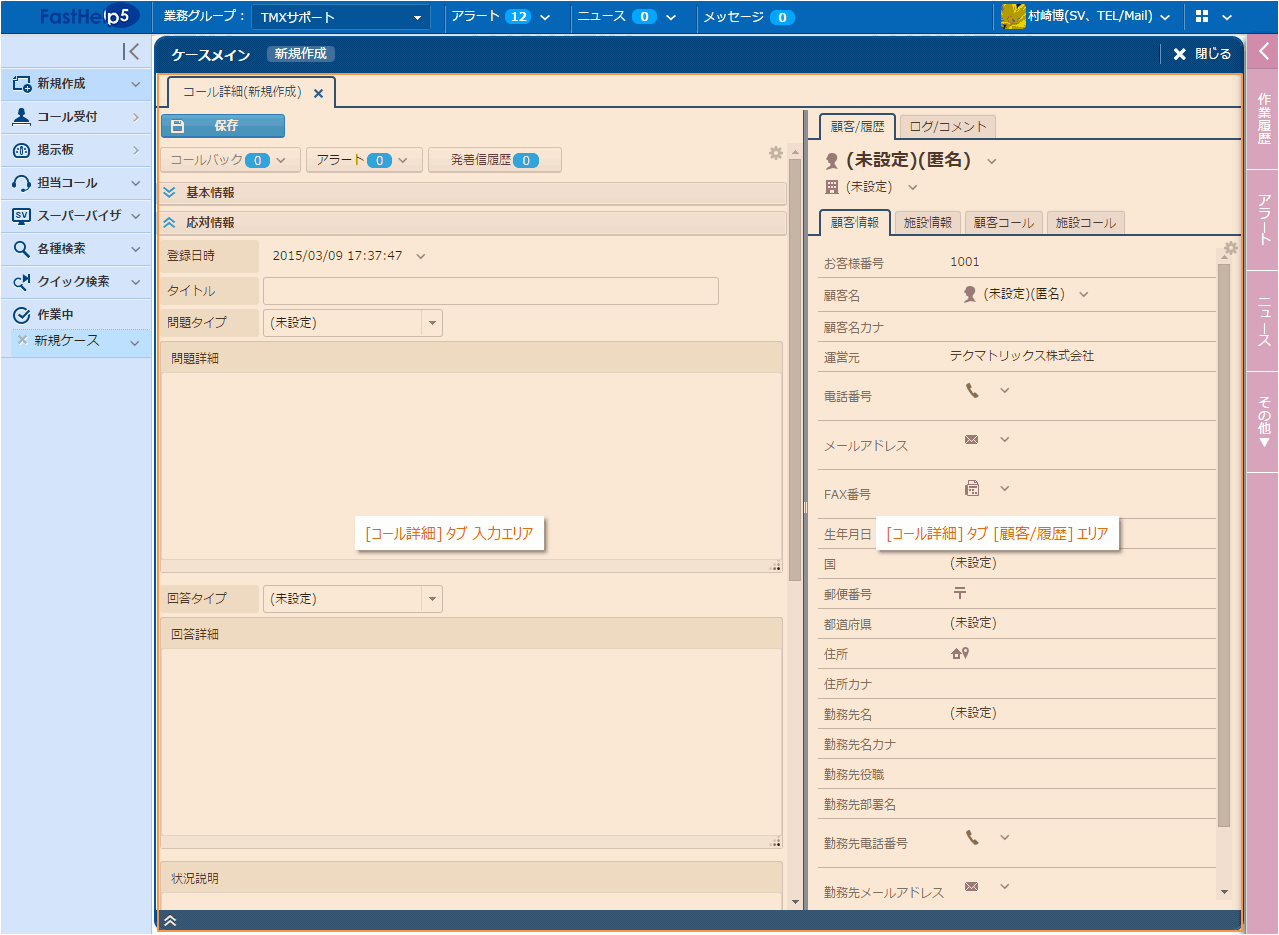The width and height of the screenshot is (1279, 935).
Task: Click the phone icon next to 電話番号
Action: [972, 391]
